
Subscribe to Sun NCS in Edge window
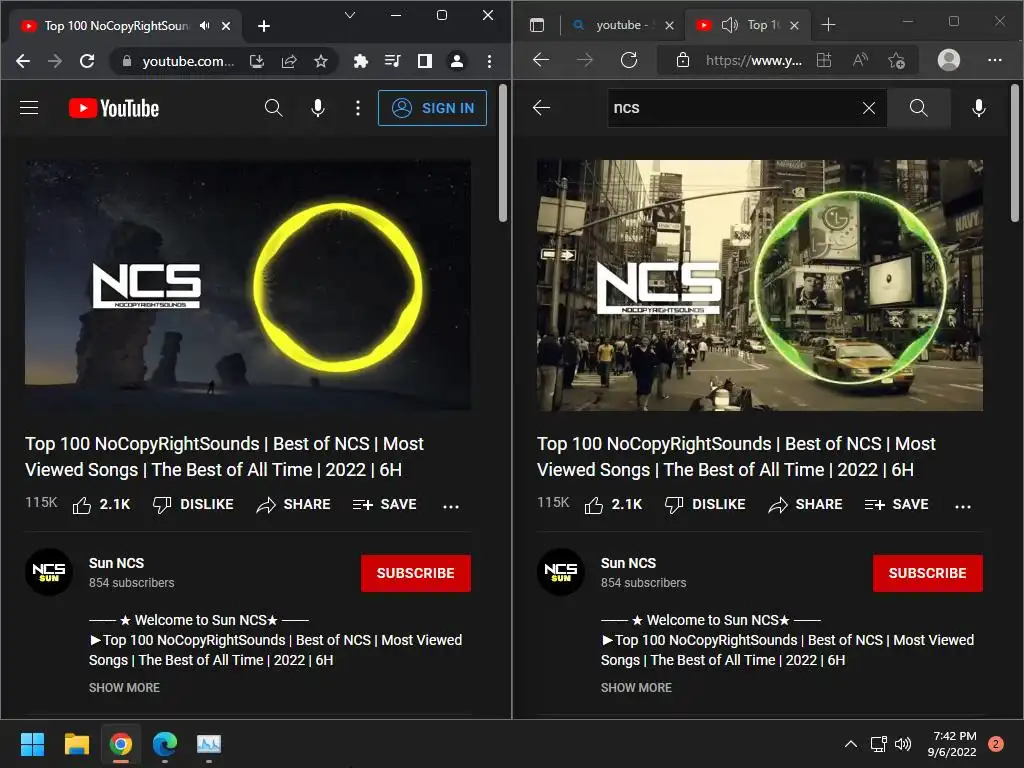point(927,573)
